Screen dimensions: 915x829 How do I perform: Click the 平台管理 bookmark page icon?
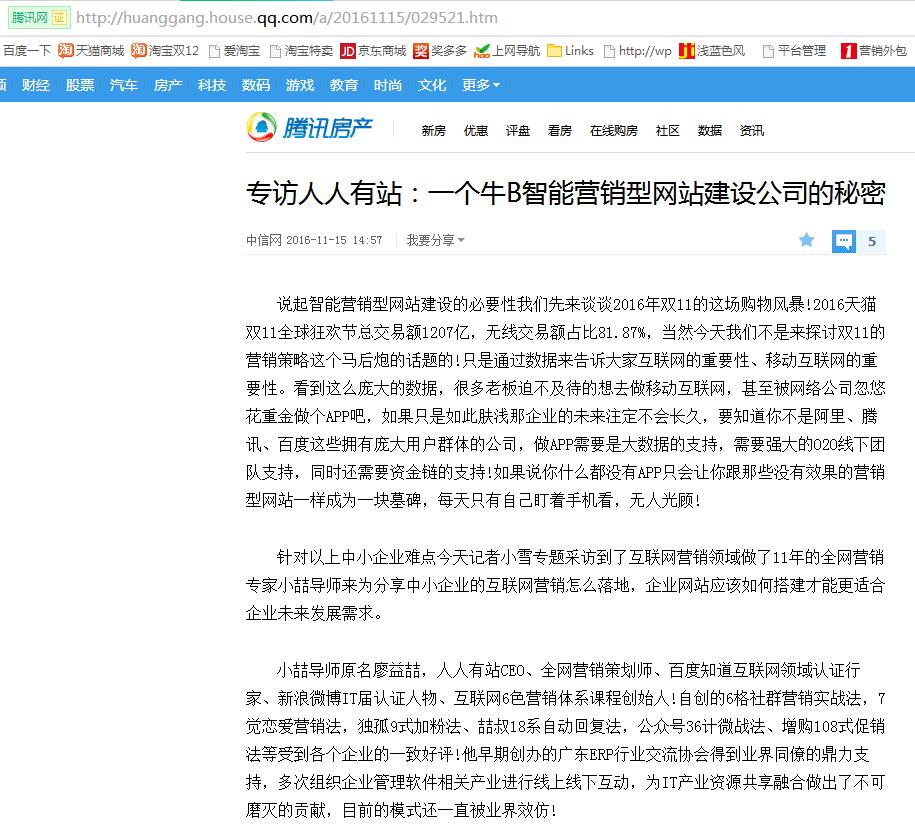coord(769,51)
